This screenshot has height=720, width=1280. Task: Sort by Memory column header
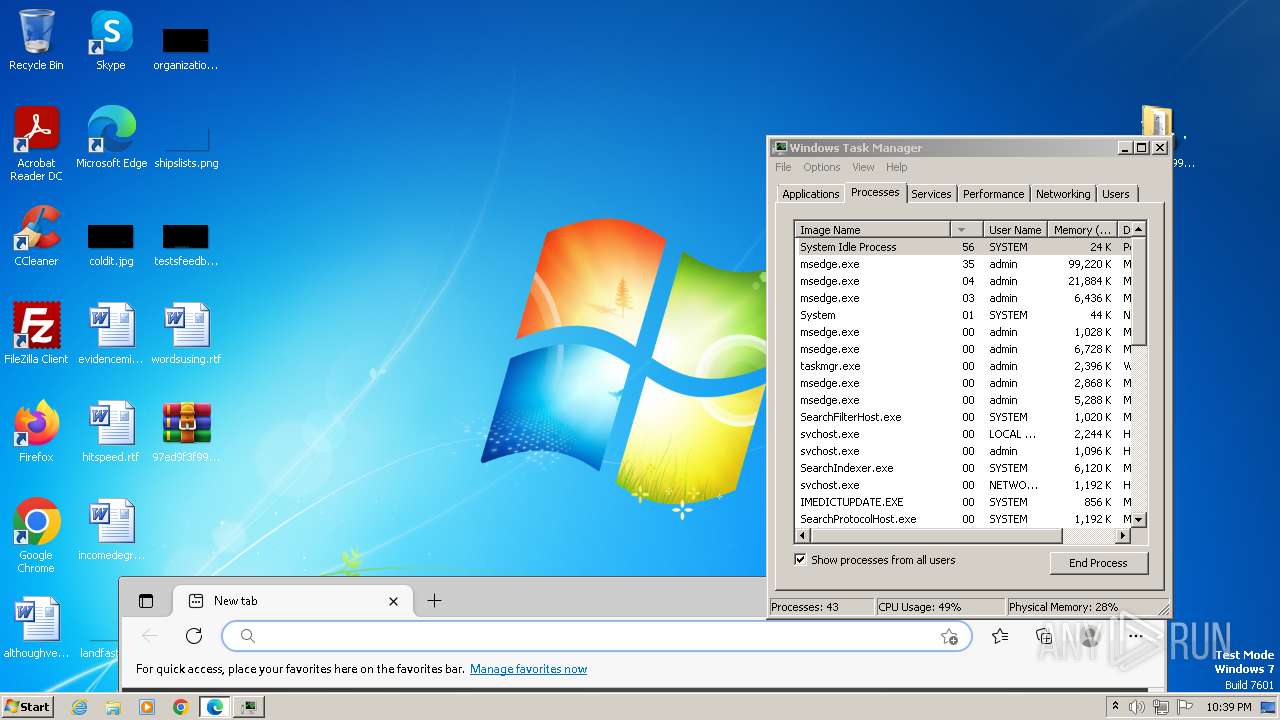point(1082,230)
